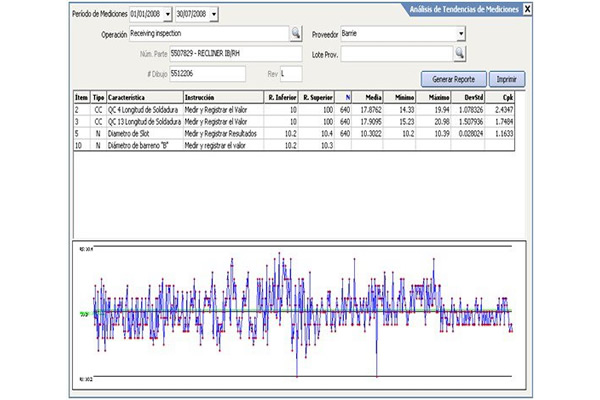This screenshot has width=600, height=400.
Task: Expand the Proveedor dropdown list
Action: pos(460,33)
